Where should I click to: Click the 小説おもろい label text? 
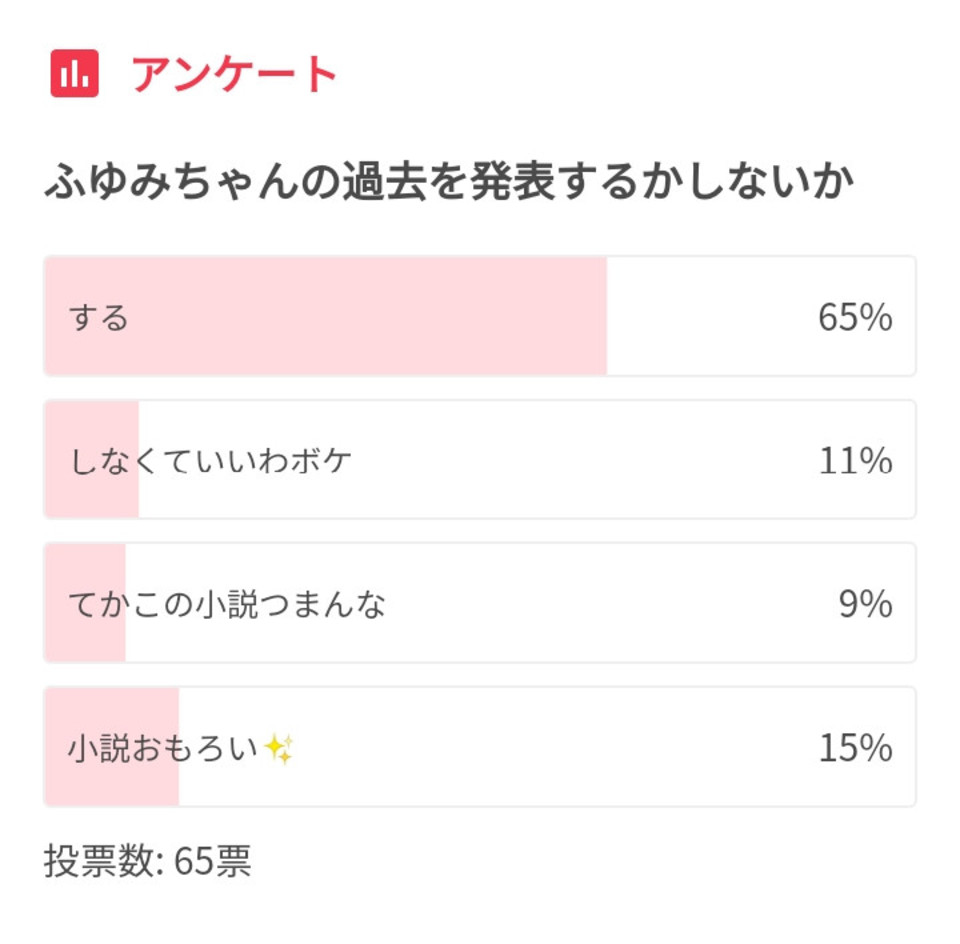click(x=163, y=748)
